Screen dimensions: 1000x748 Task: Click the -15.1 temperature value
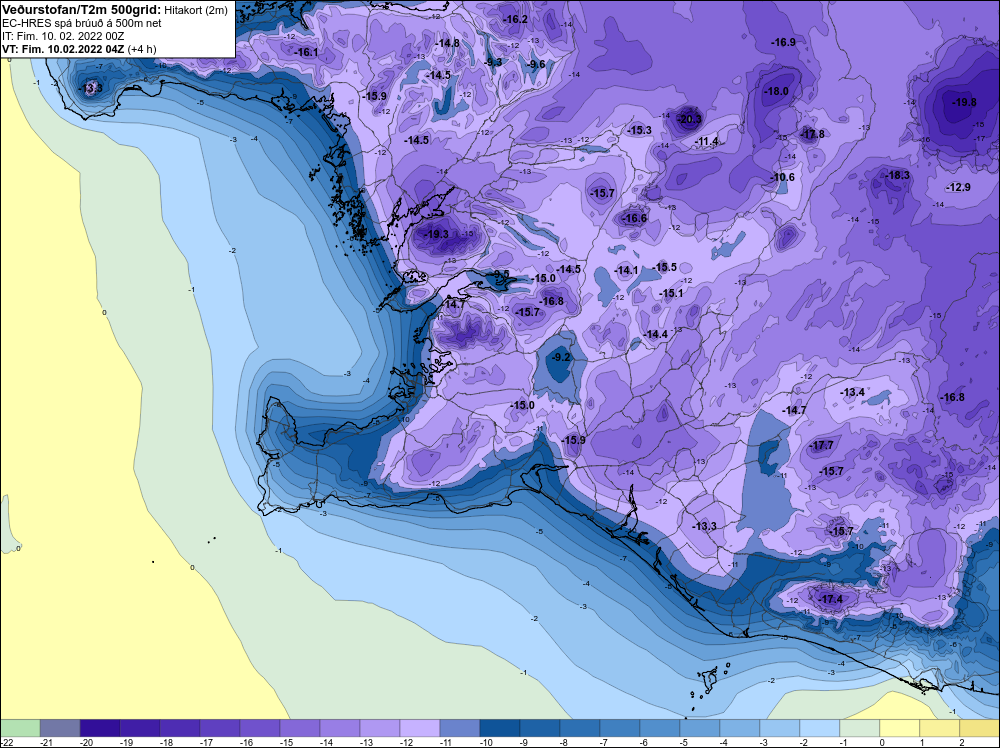pyautogui.click(x=672, y=293)
